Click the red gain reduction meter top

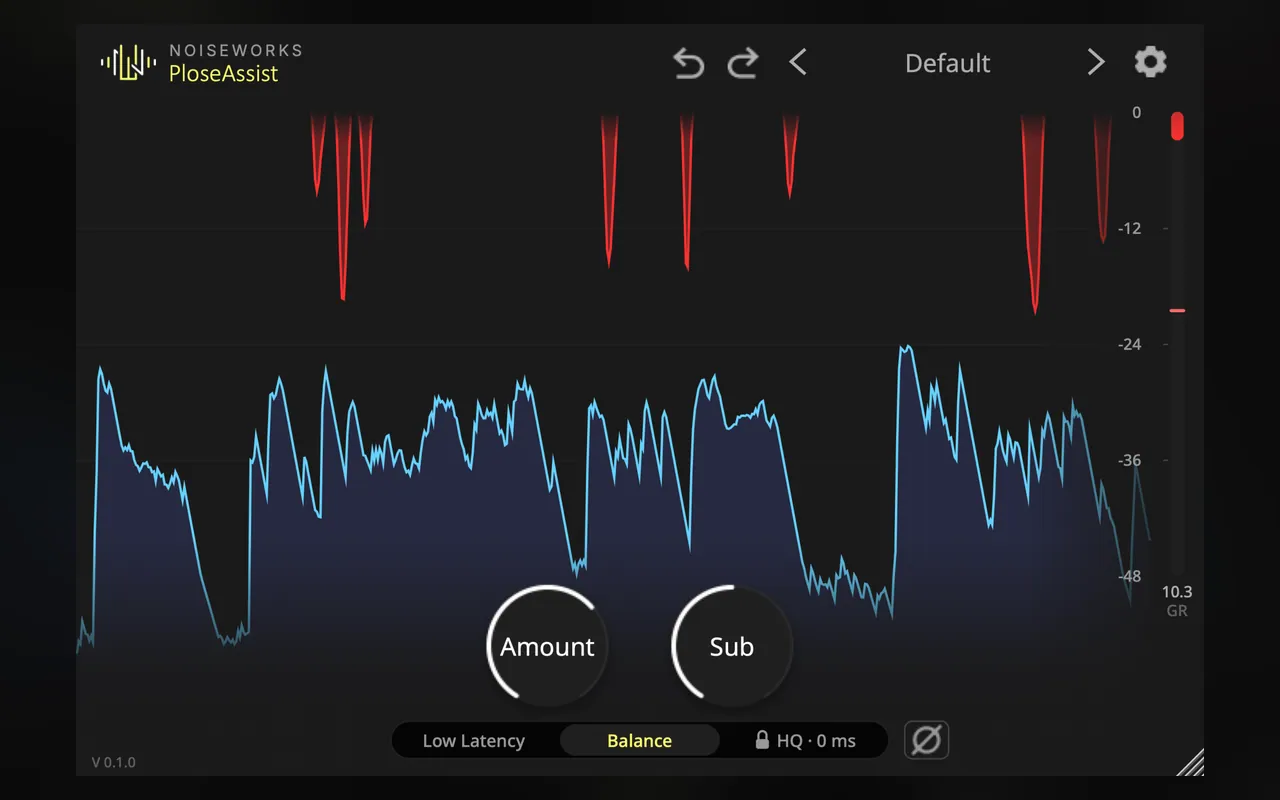pyautogui.click(x=1177, y=126)
